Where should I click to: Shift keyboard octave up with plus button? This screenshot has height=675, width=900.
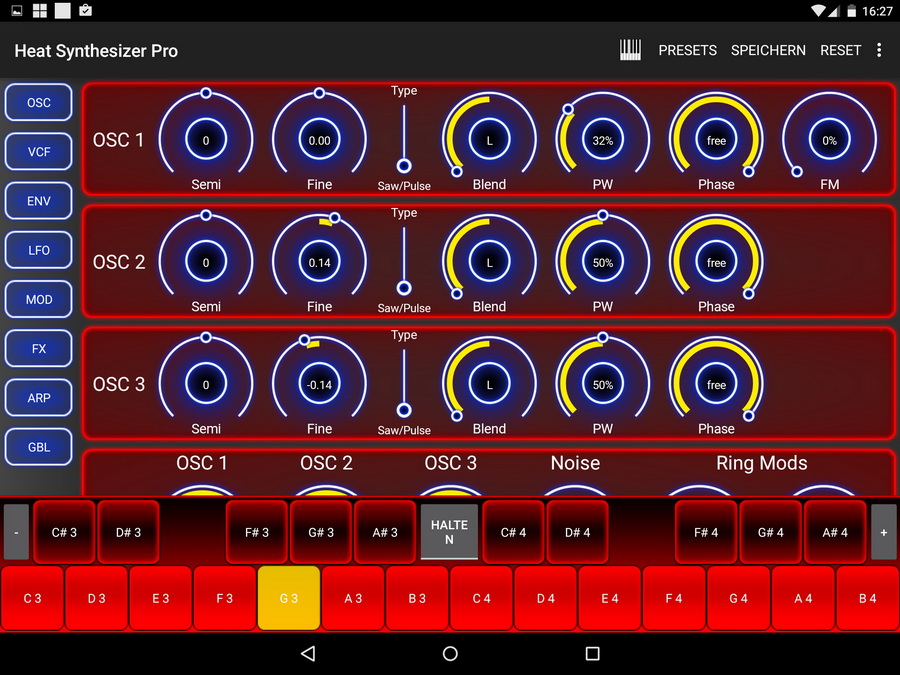click(883, 532)
